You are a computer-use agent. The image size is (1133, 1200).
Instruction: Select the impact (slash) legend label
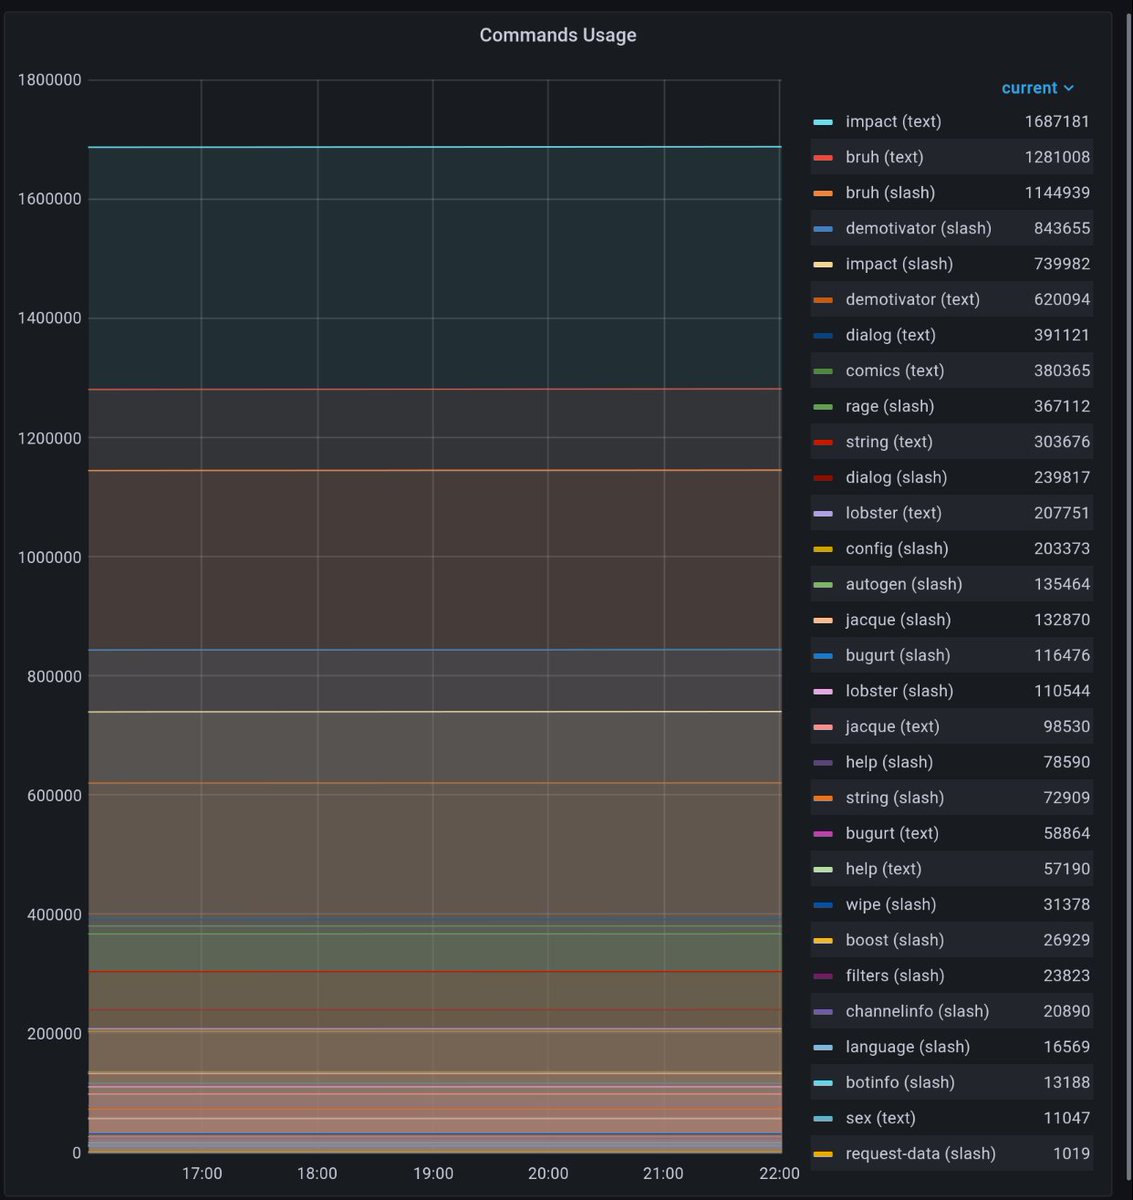[899, 264]
